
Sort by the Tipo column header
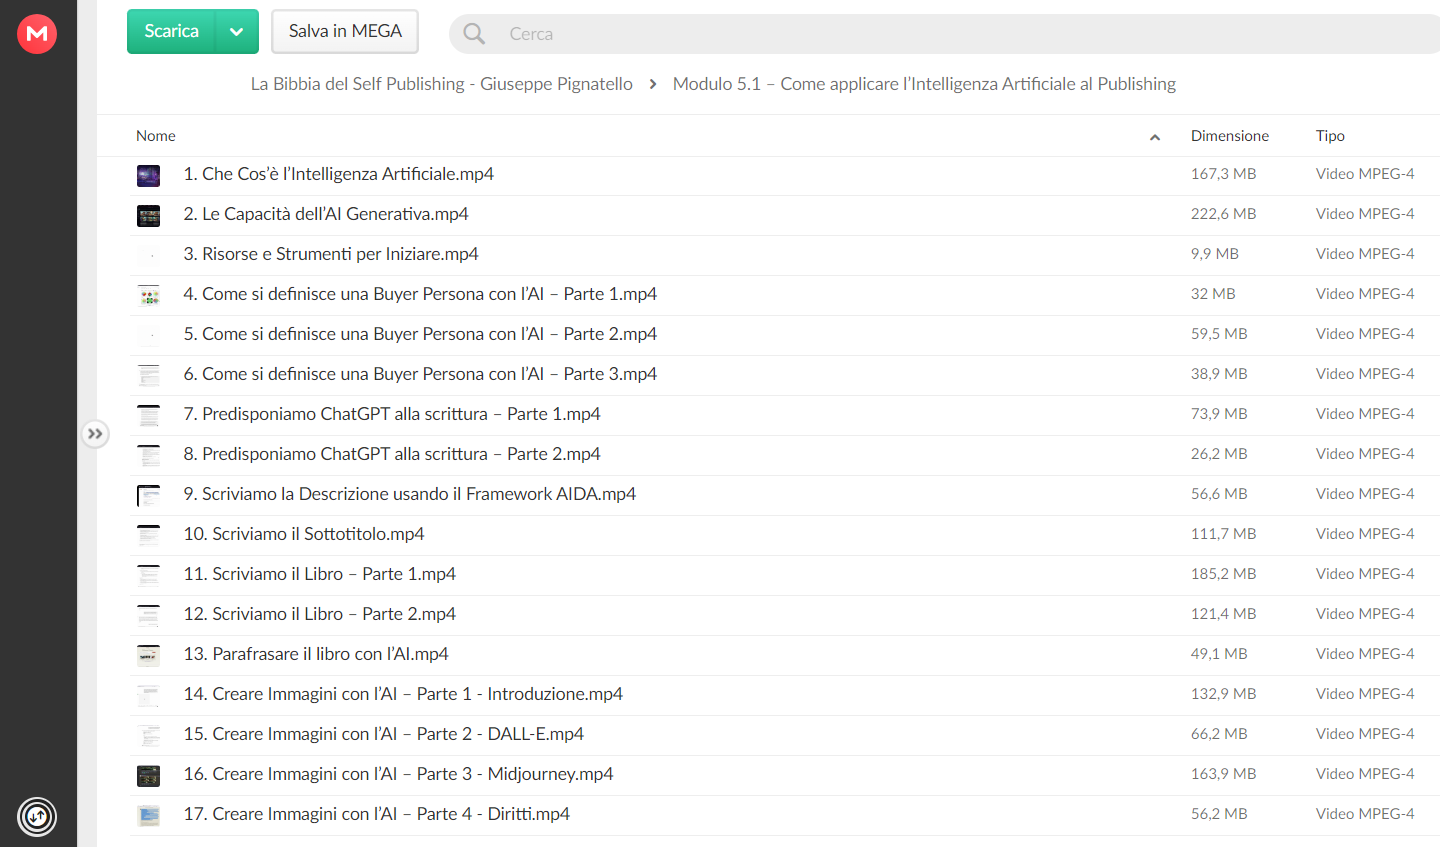pyautogui.click(x=1330, y=136)
